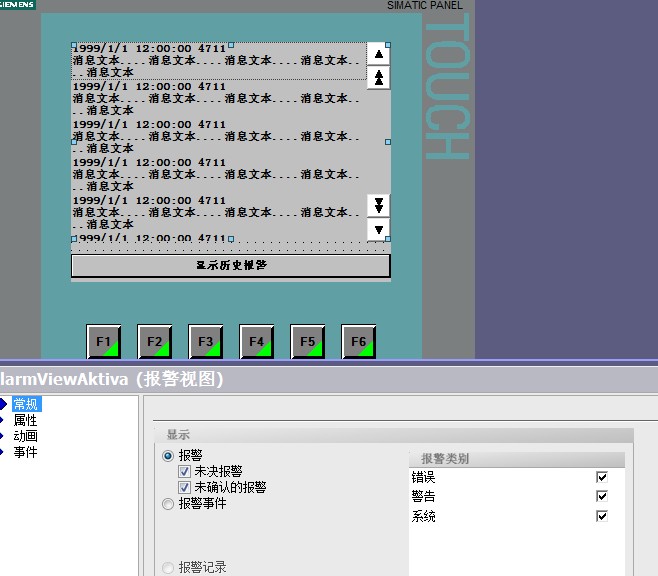
Task: Select the 报警 radio button
Action: coord(168,456)
